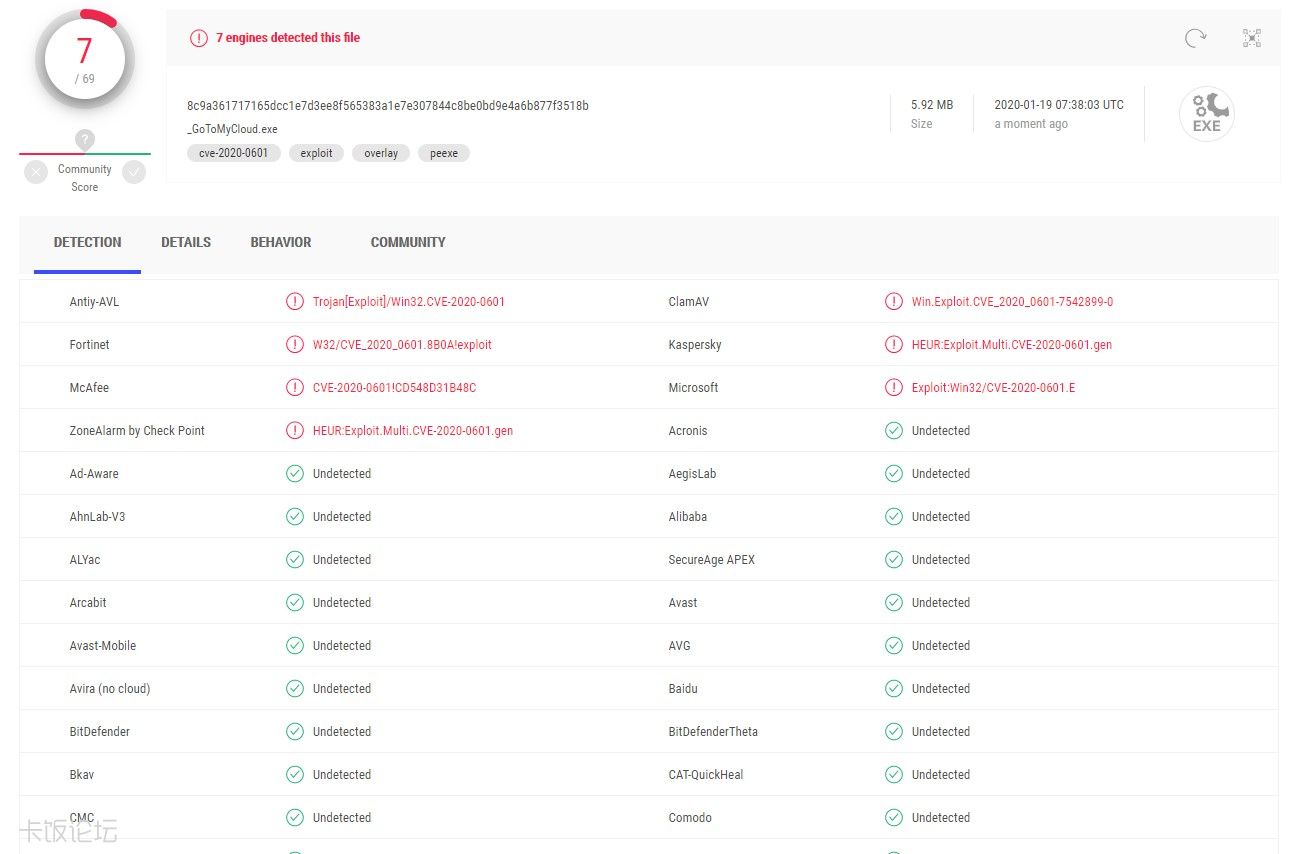Click the community score question mark marker
This screenshot has width=1308, height=854.
click(85, 140)
